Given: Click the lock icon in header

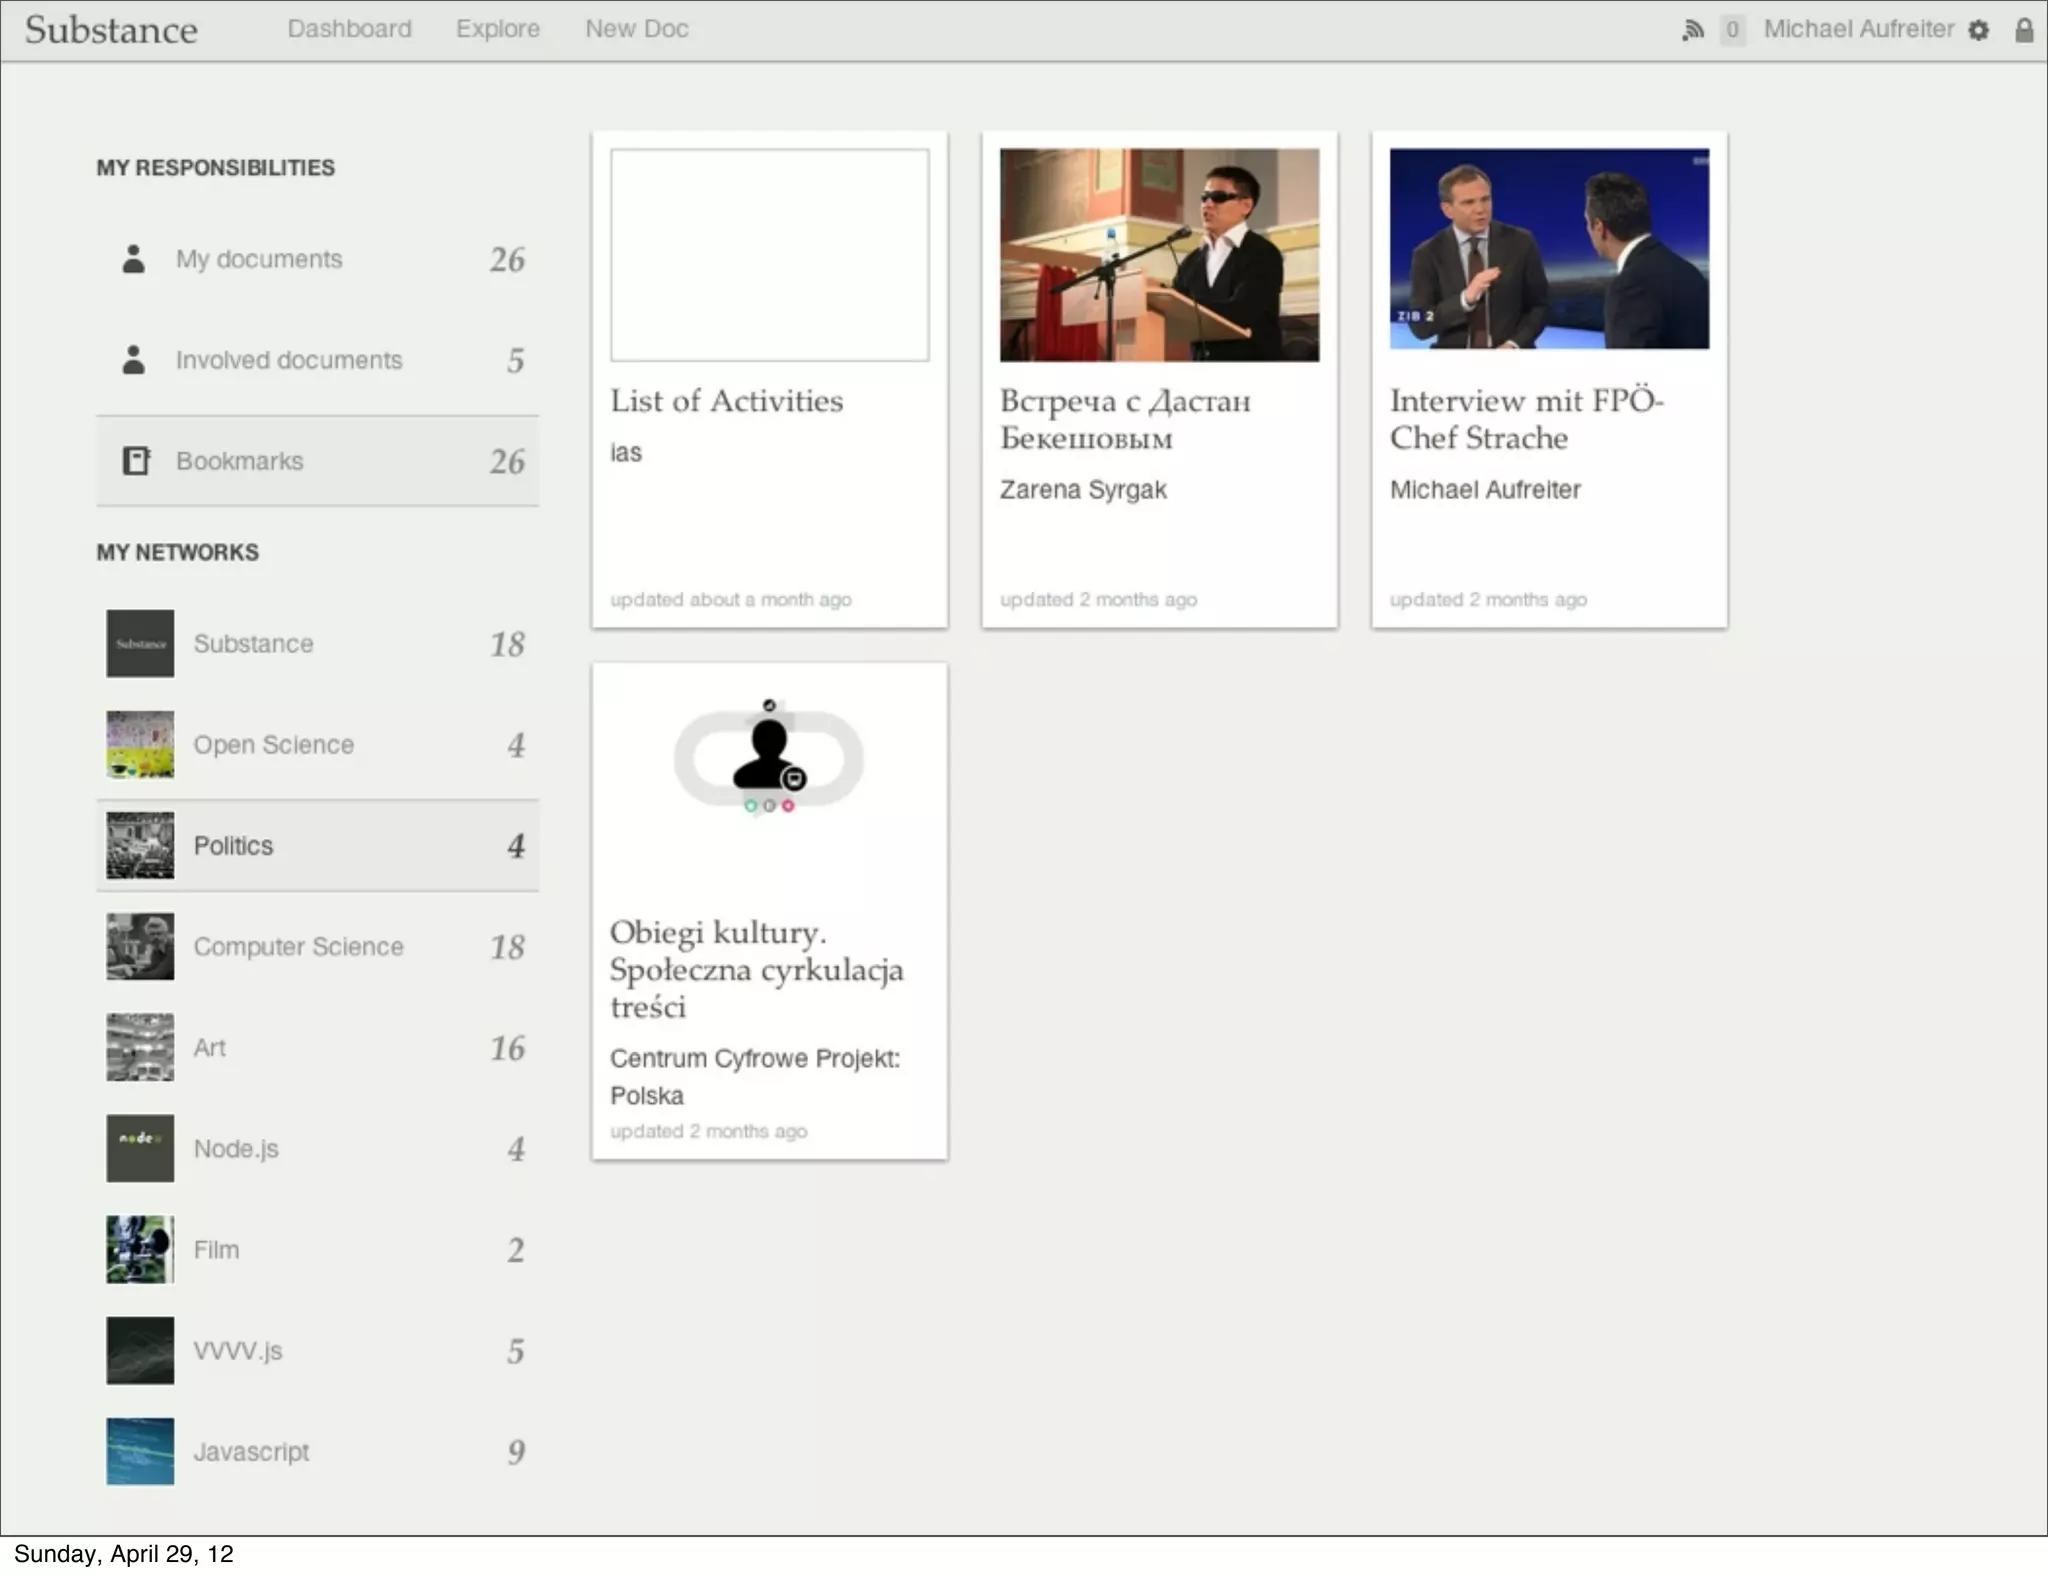Looking at the screenshot, I should point(2024,30).
